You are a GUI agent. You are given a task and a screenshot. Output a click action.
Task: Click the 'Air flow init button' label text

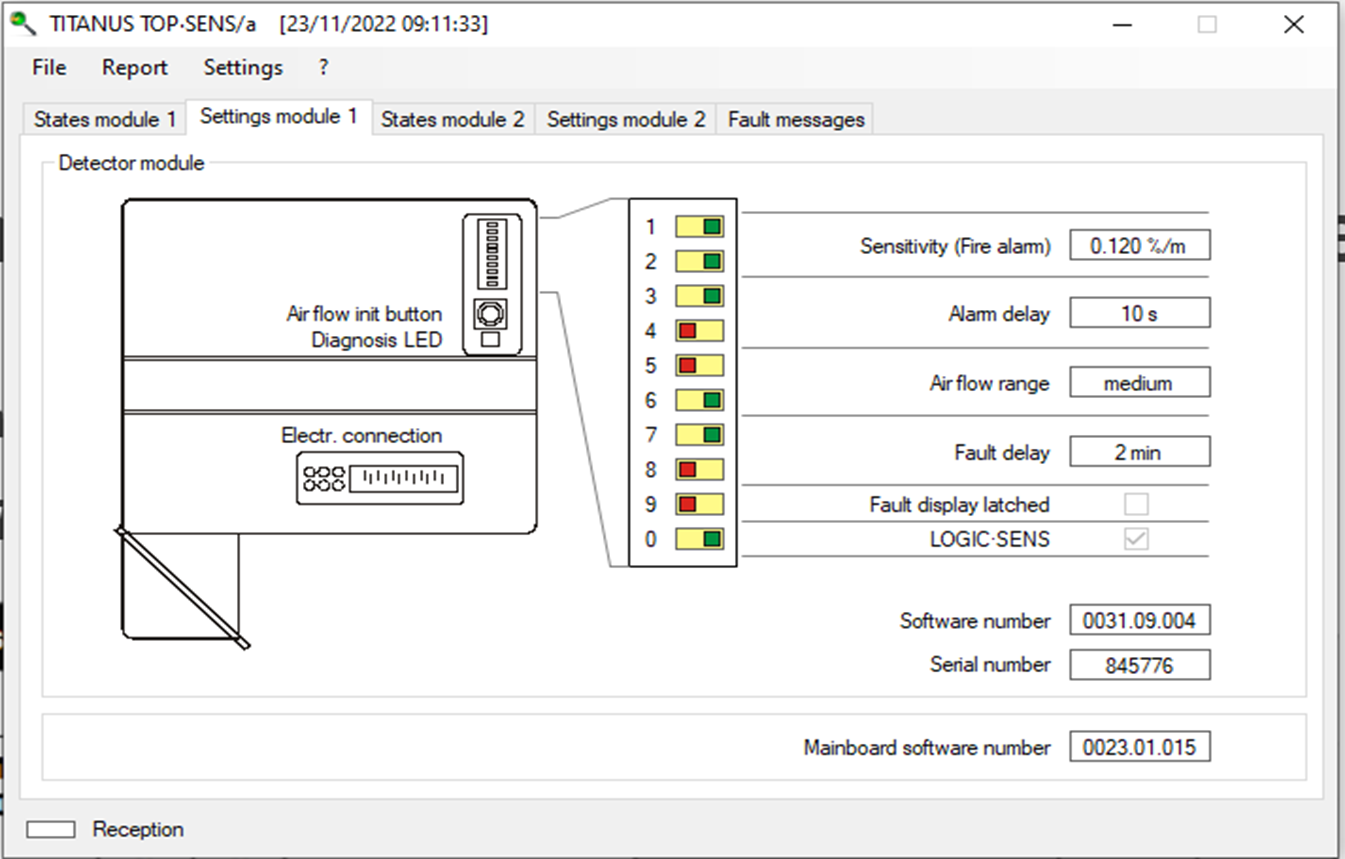364,314
